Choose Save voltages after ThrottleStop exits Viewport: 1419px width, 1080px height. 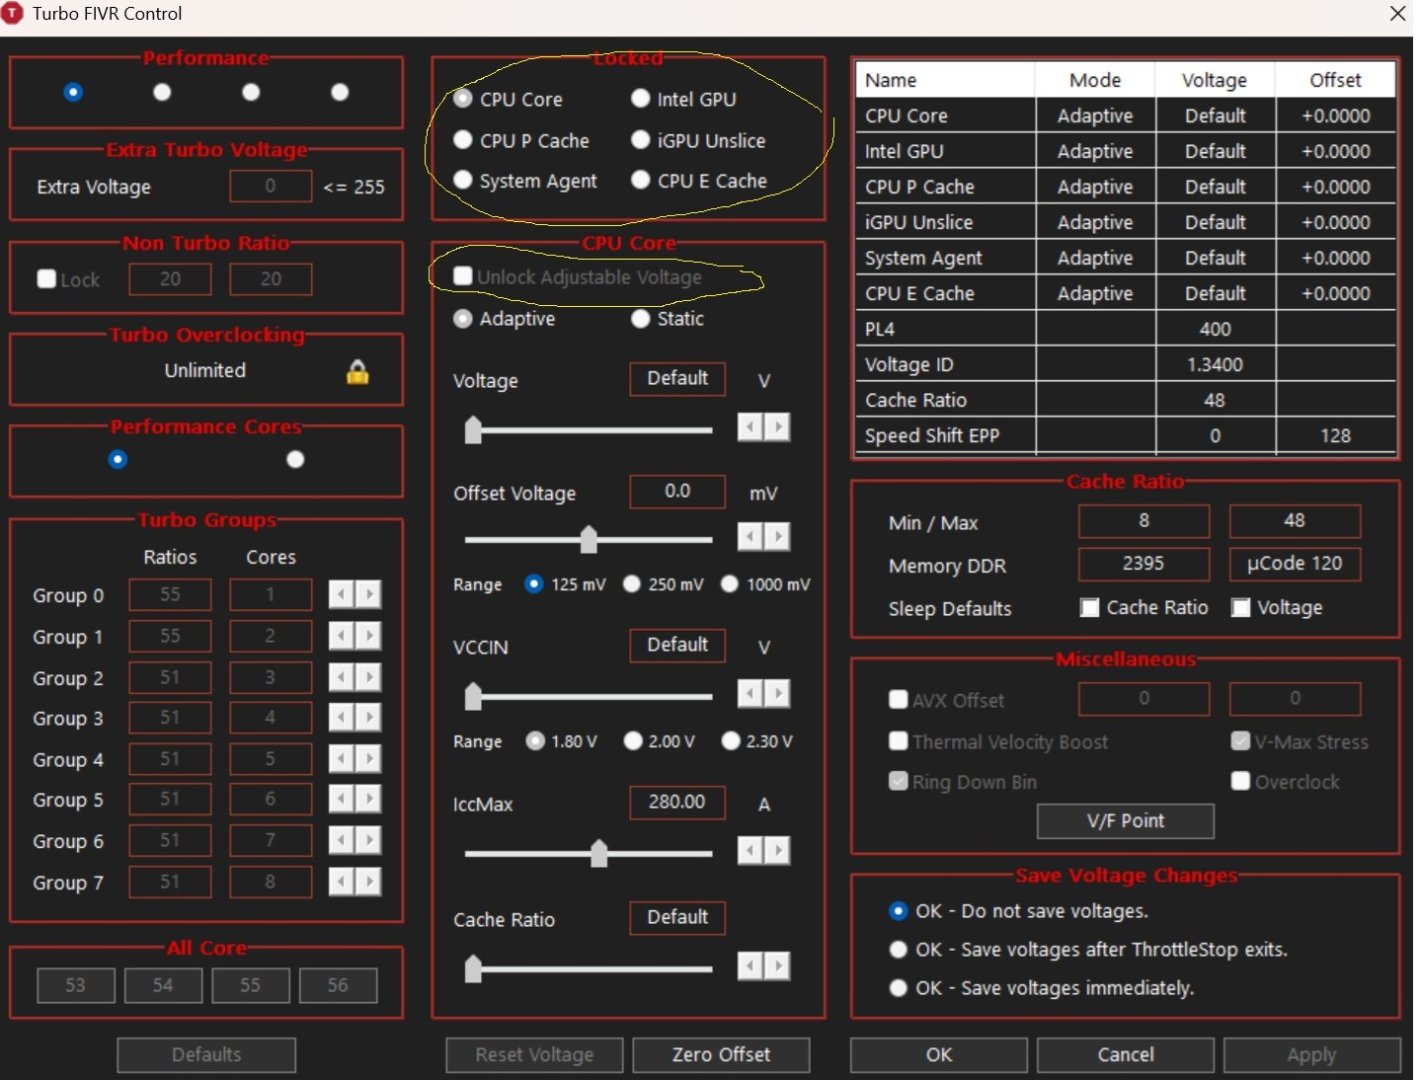(x=898, y=950)
